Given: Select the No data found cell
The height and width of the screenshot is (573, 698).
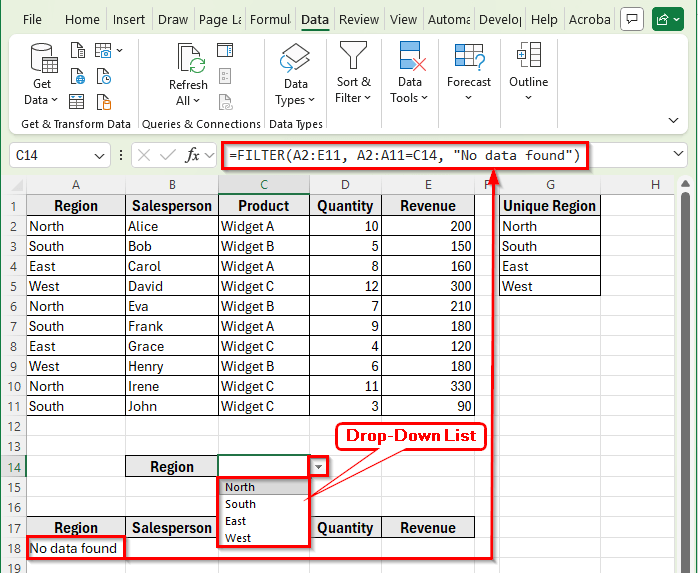Looking at the screenshot, I should point(76,548).
